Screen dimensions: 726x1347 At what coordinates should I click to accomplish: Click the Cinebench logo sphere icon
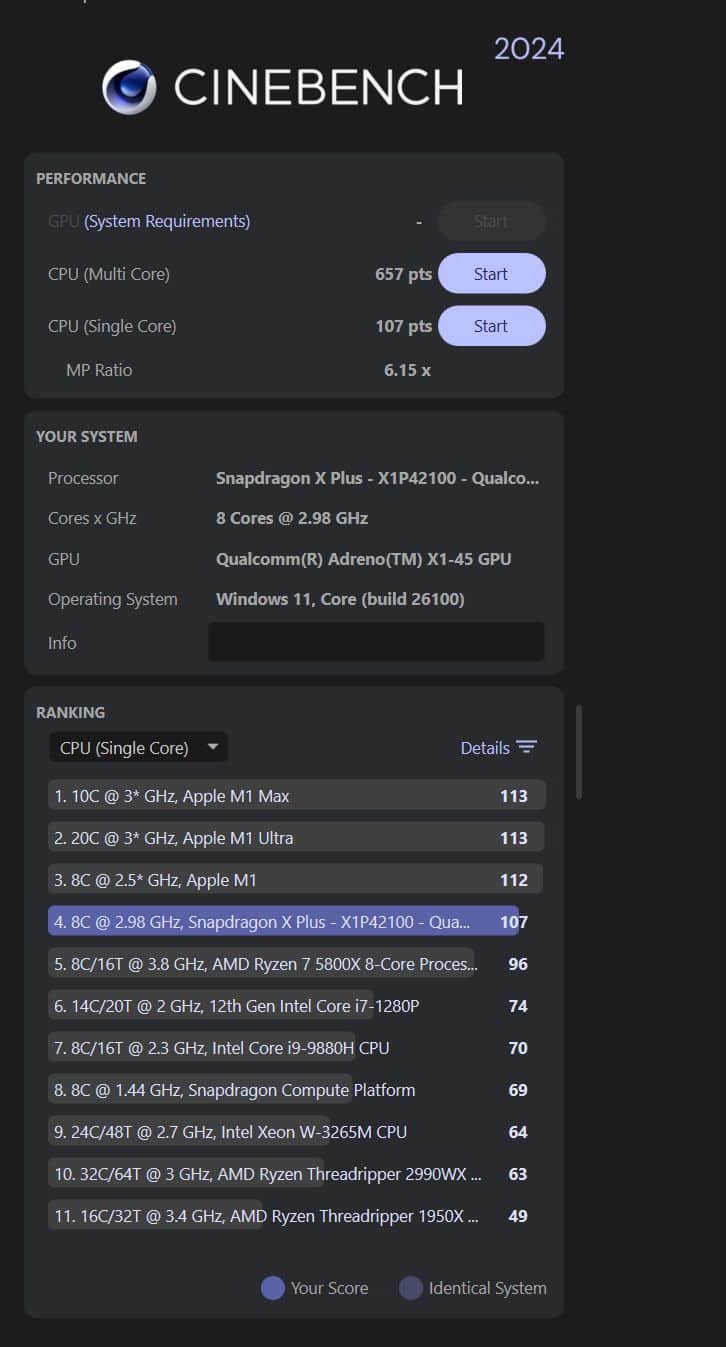pyautogui.click(x=129, y=87)
